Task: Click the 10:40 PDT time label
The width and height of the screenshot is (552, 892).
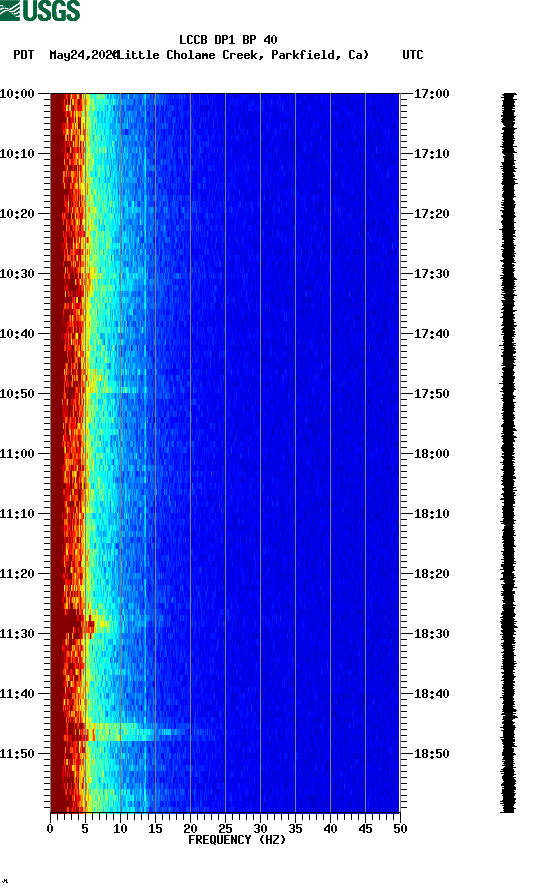Action: coord(17,334)
